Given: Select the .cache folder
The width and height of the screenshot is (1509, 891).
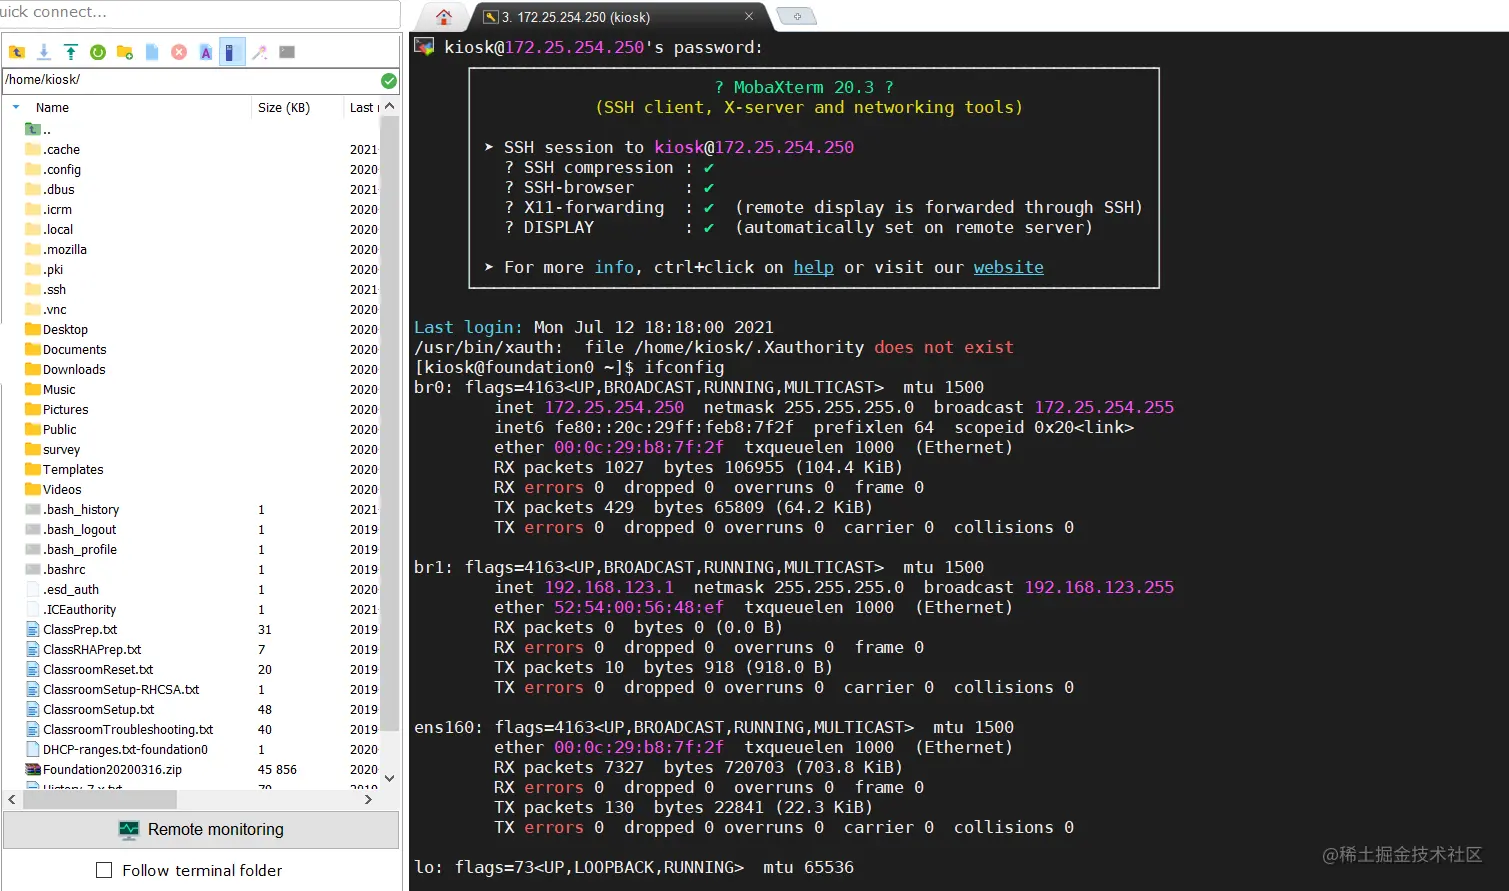Looking at the screenshot, I should click(x=52, y=149).
